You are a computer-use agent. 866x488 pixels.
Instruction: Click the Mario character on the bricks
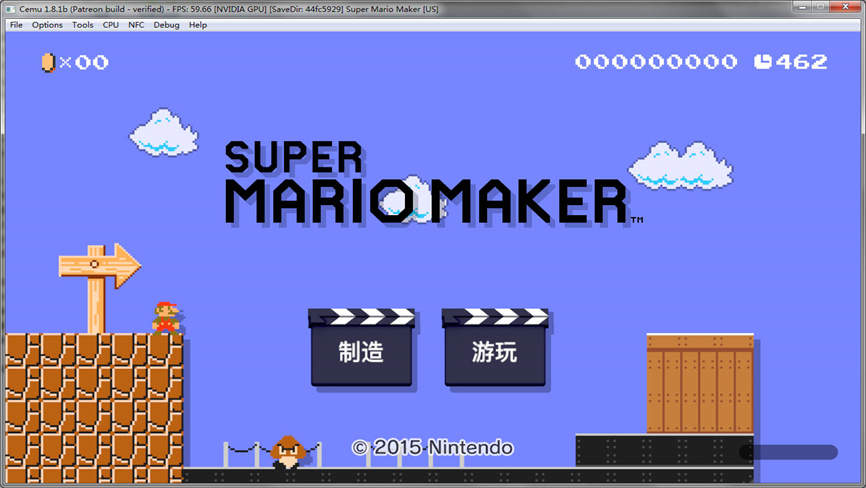[166, 317]
